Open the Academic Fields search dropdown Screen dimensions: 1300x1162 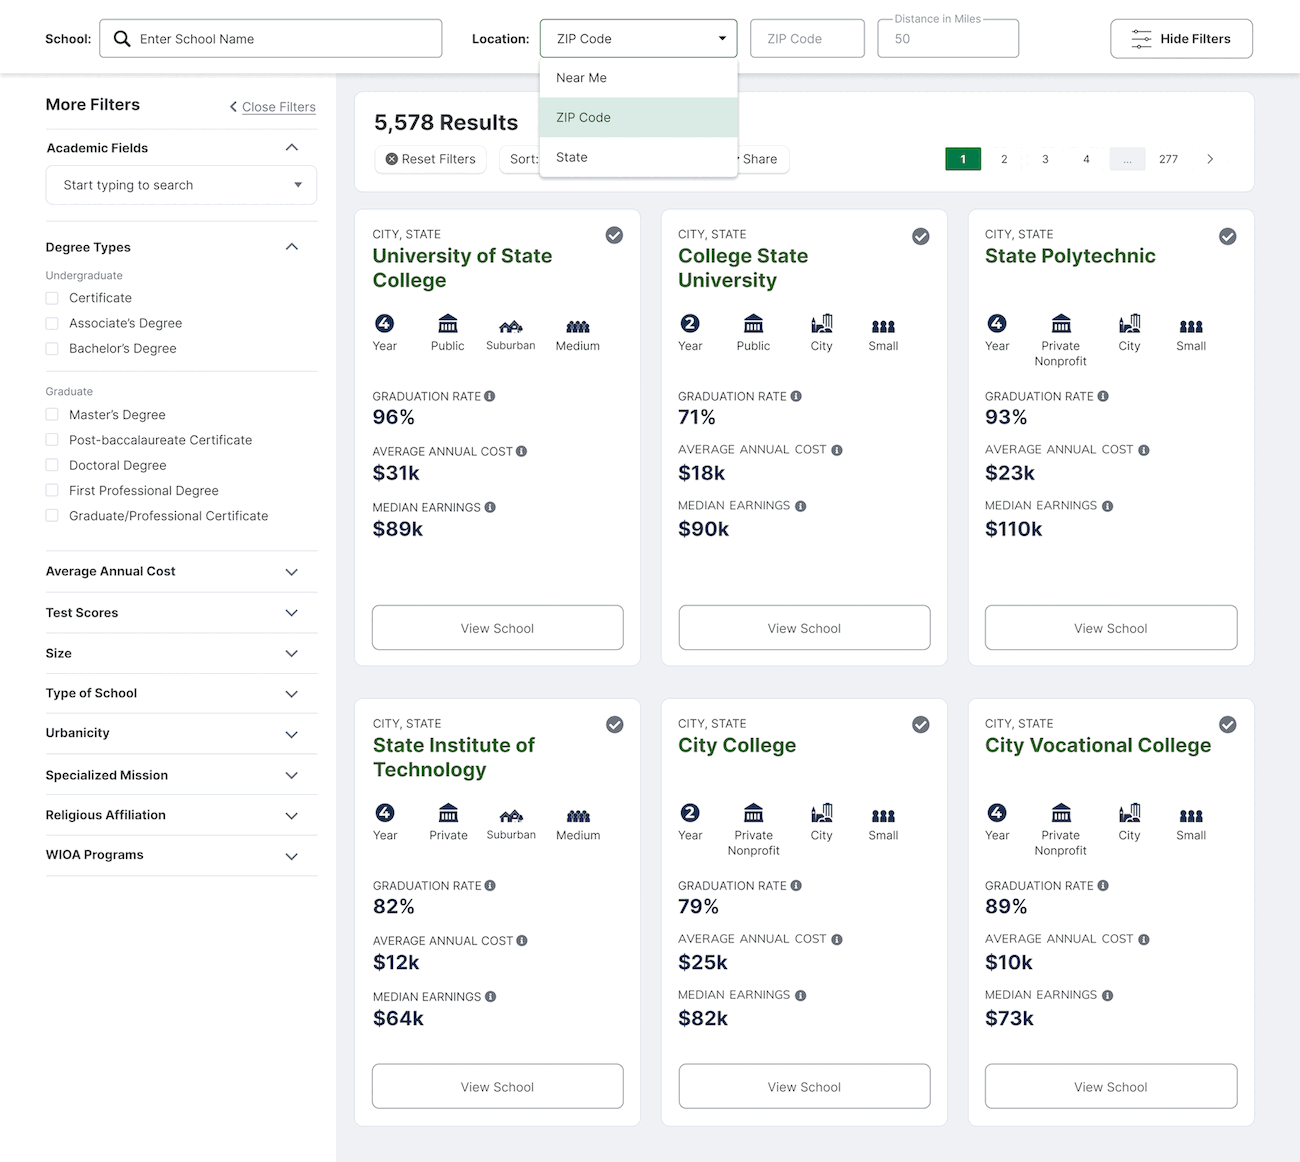click(x=181, y=185)
